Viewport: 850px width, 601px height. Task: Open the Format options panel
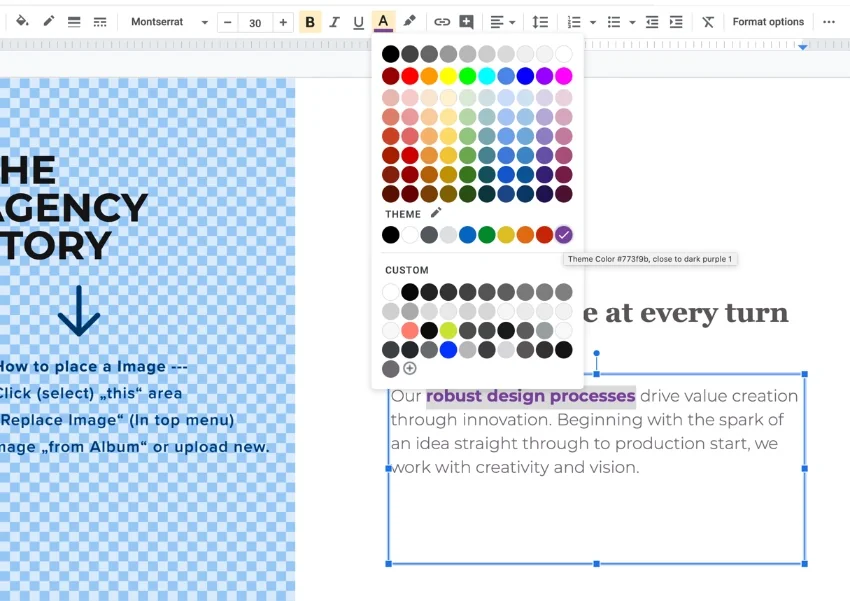pyautogui.click(x=768, y=21)
